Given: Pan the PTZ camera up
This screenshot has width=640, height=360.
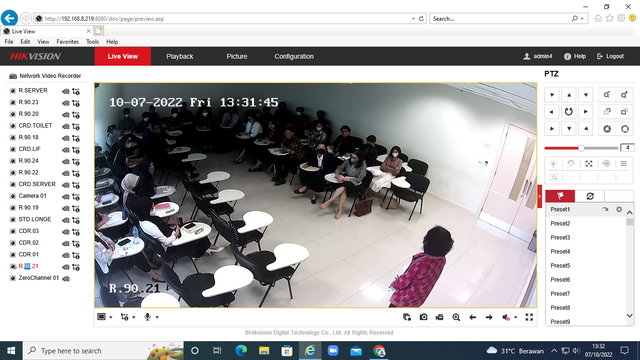Looking at the screenshot, I should click(x=569, y=95).
